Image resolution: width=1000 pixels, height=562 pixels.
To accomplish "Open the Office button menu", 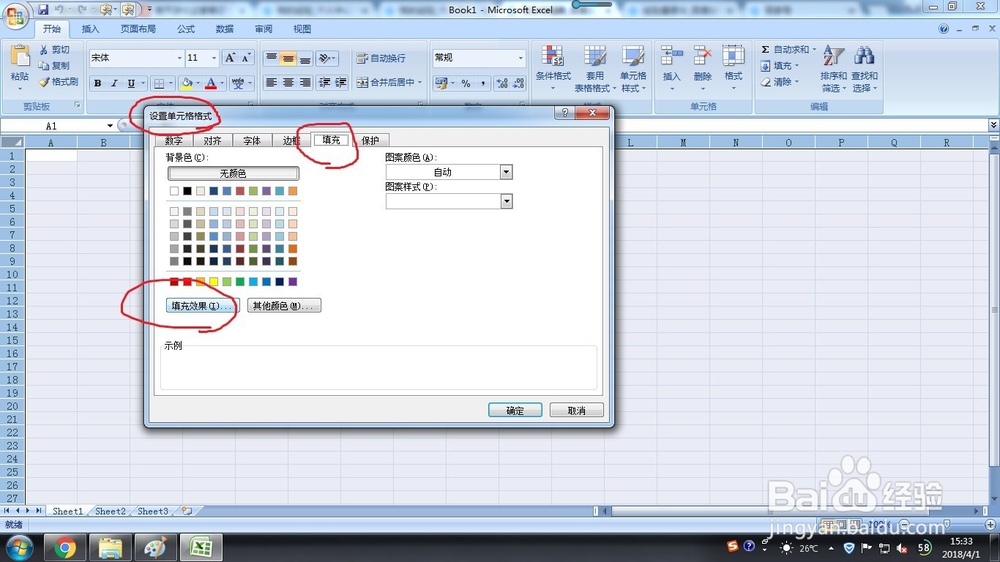I will 15,15.
